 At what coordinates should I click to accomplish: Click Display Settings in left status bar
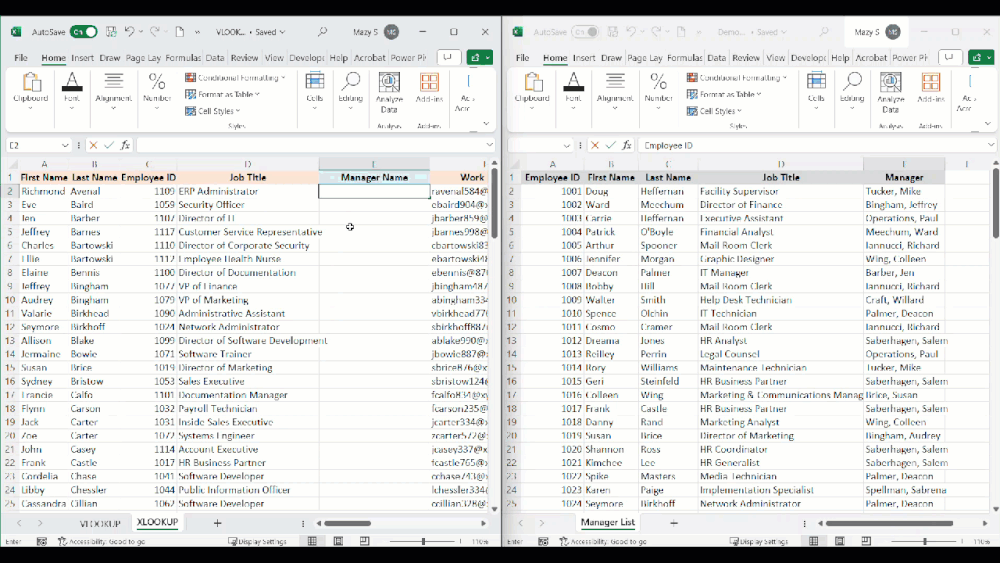tap(258, 541)
